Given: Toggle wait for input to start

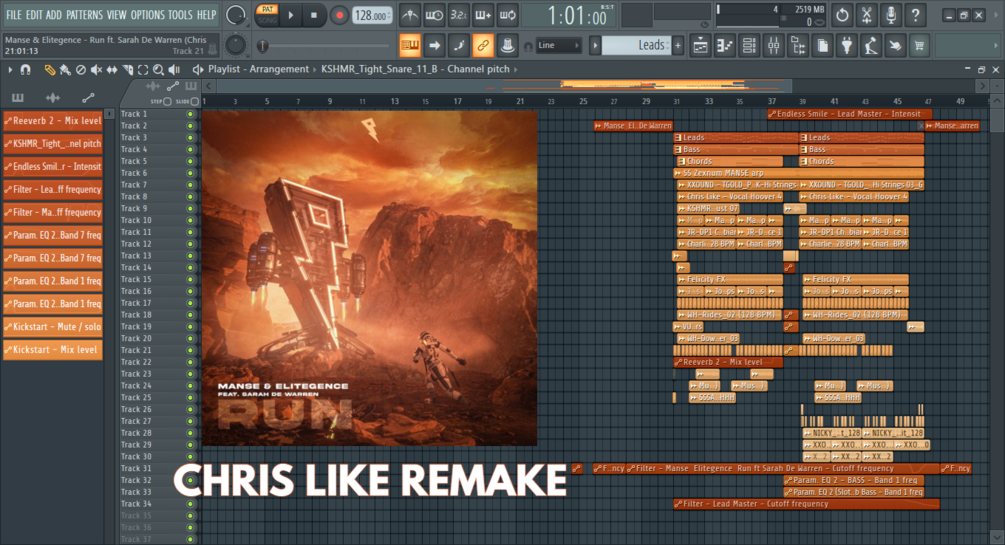Looking at the screenshot, I should tap(434, 15).
